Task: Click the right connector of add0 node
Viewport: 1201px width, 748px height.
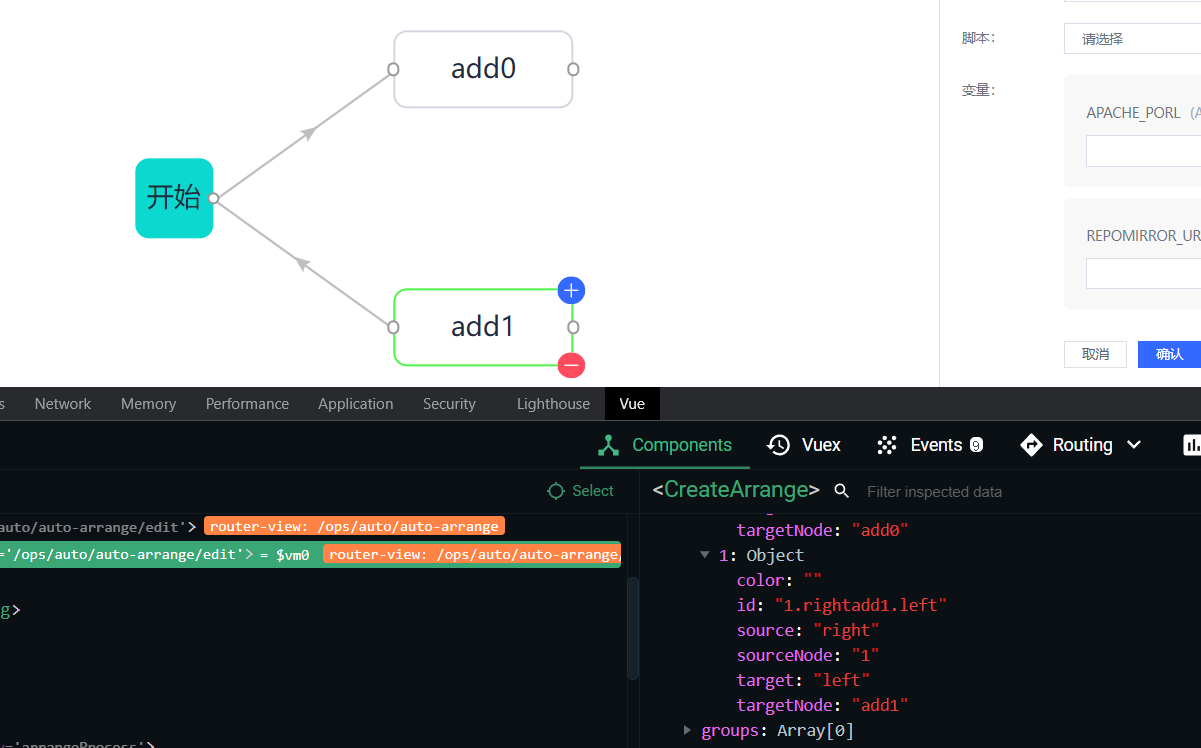Action: click(573, 69)
